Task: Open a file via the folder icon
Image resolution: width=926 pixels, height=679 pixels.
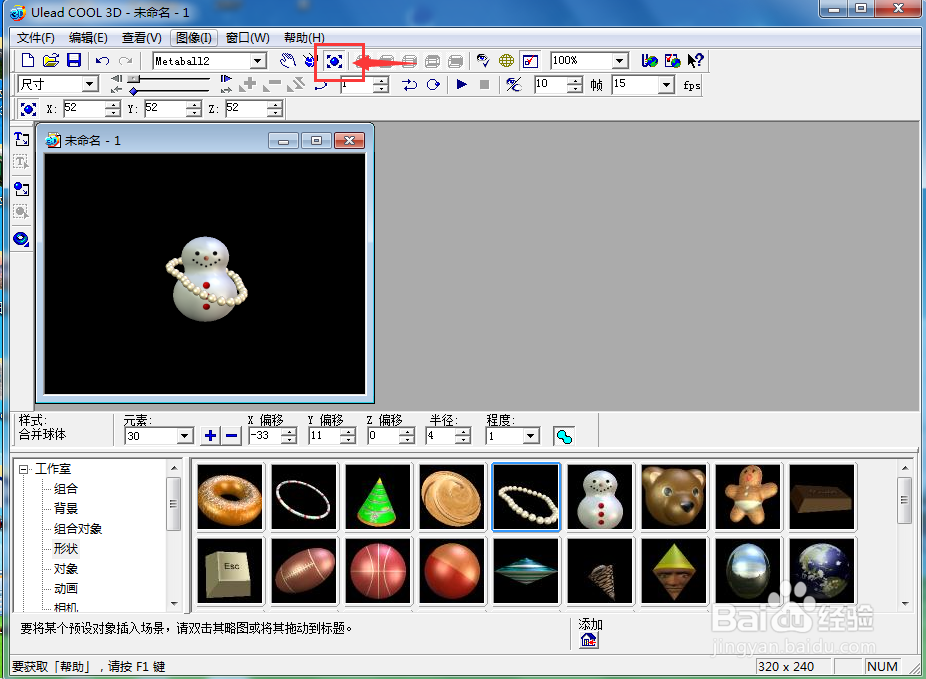Action: point(51,61)
